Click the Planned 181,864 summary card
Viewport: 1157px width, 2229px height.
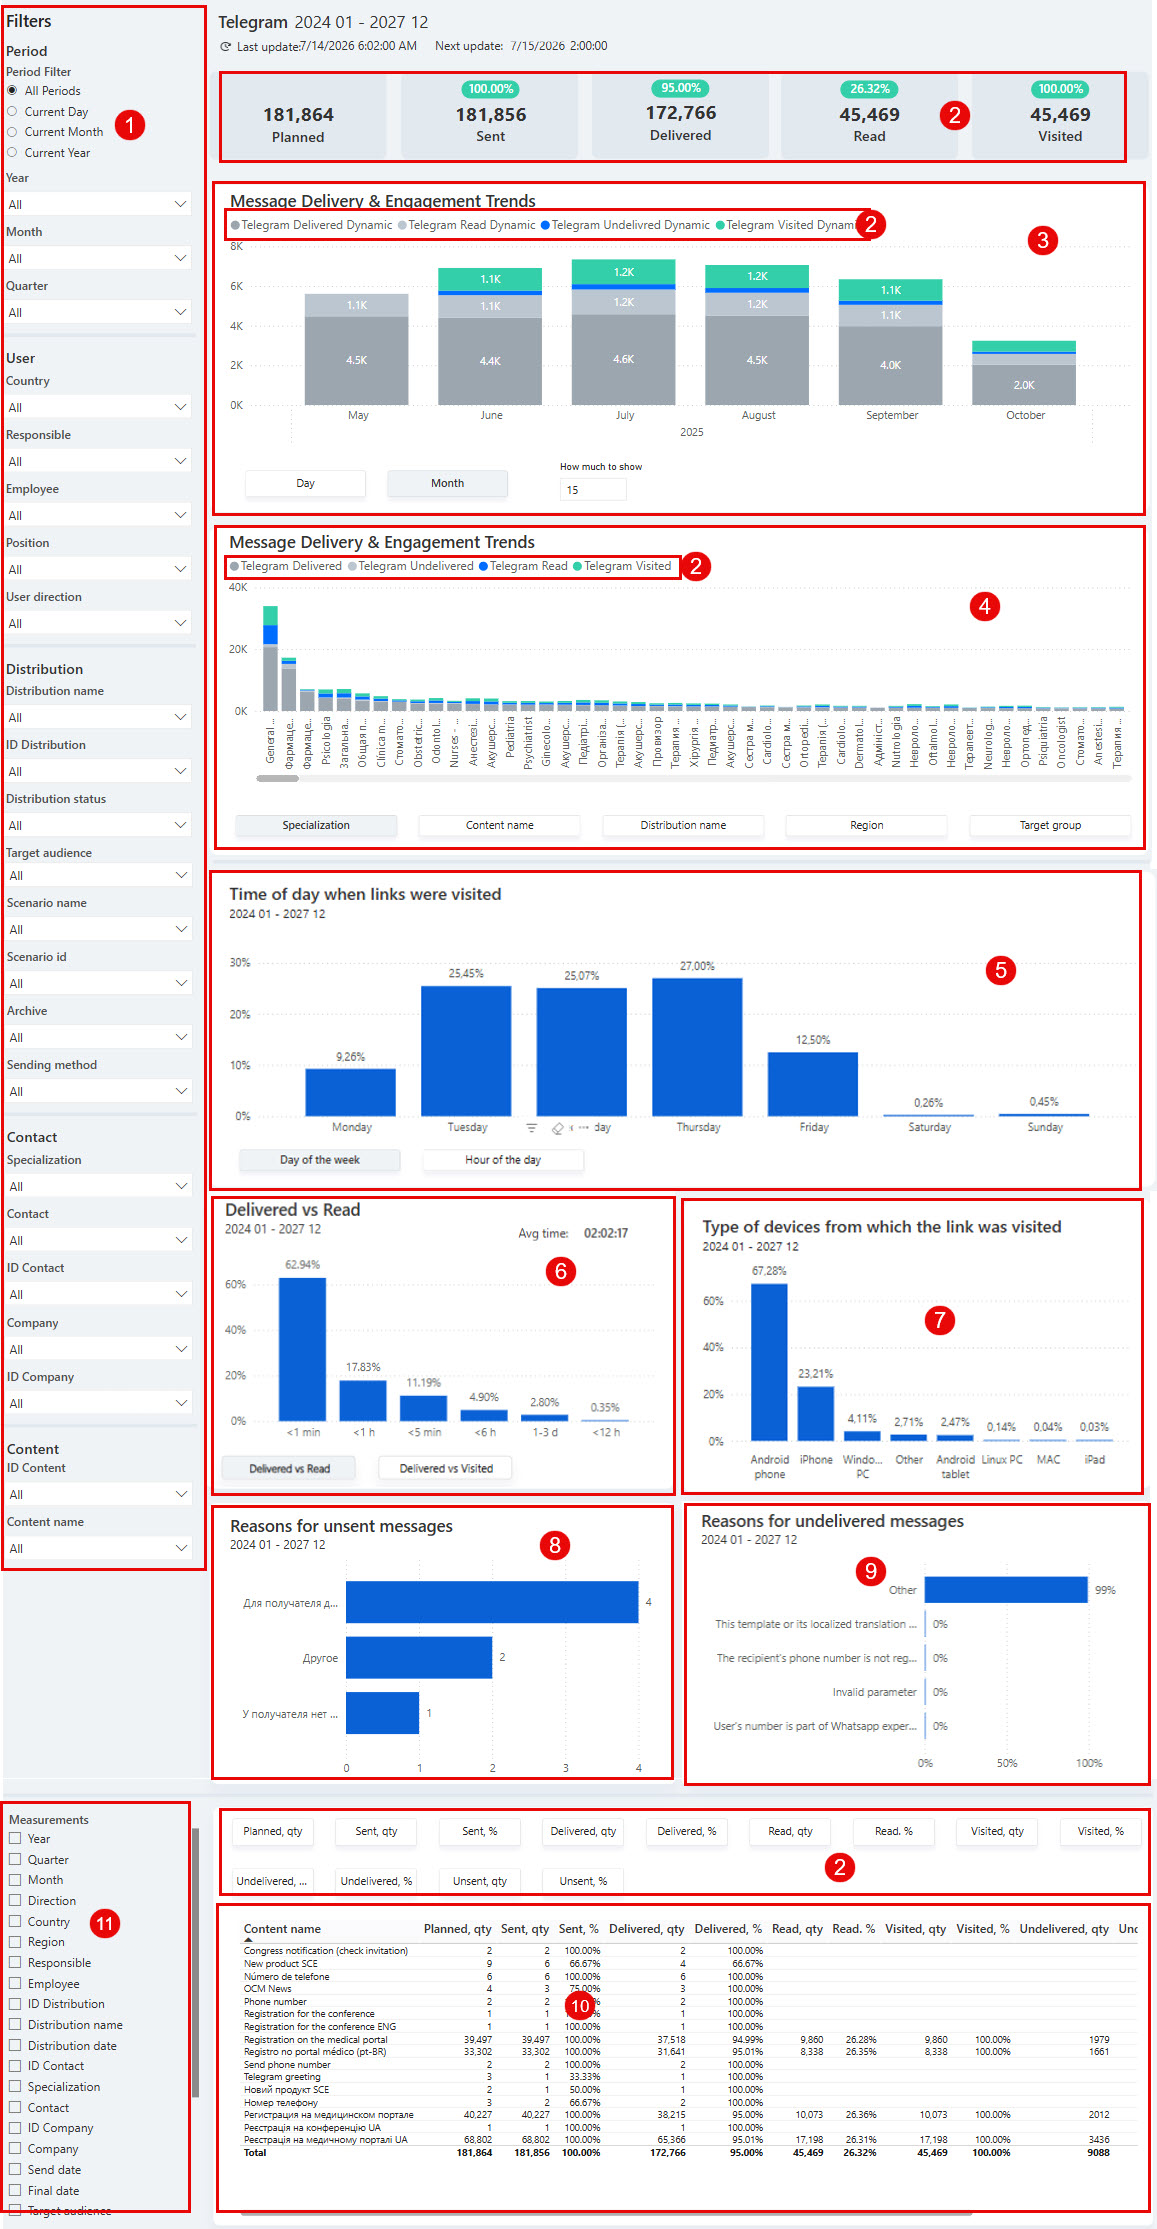pos(302,117)
